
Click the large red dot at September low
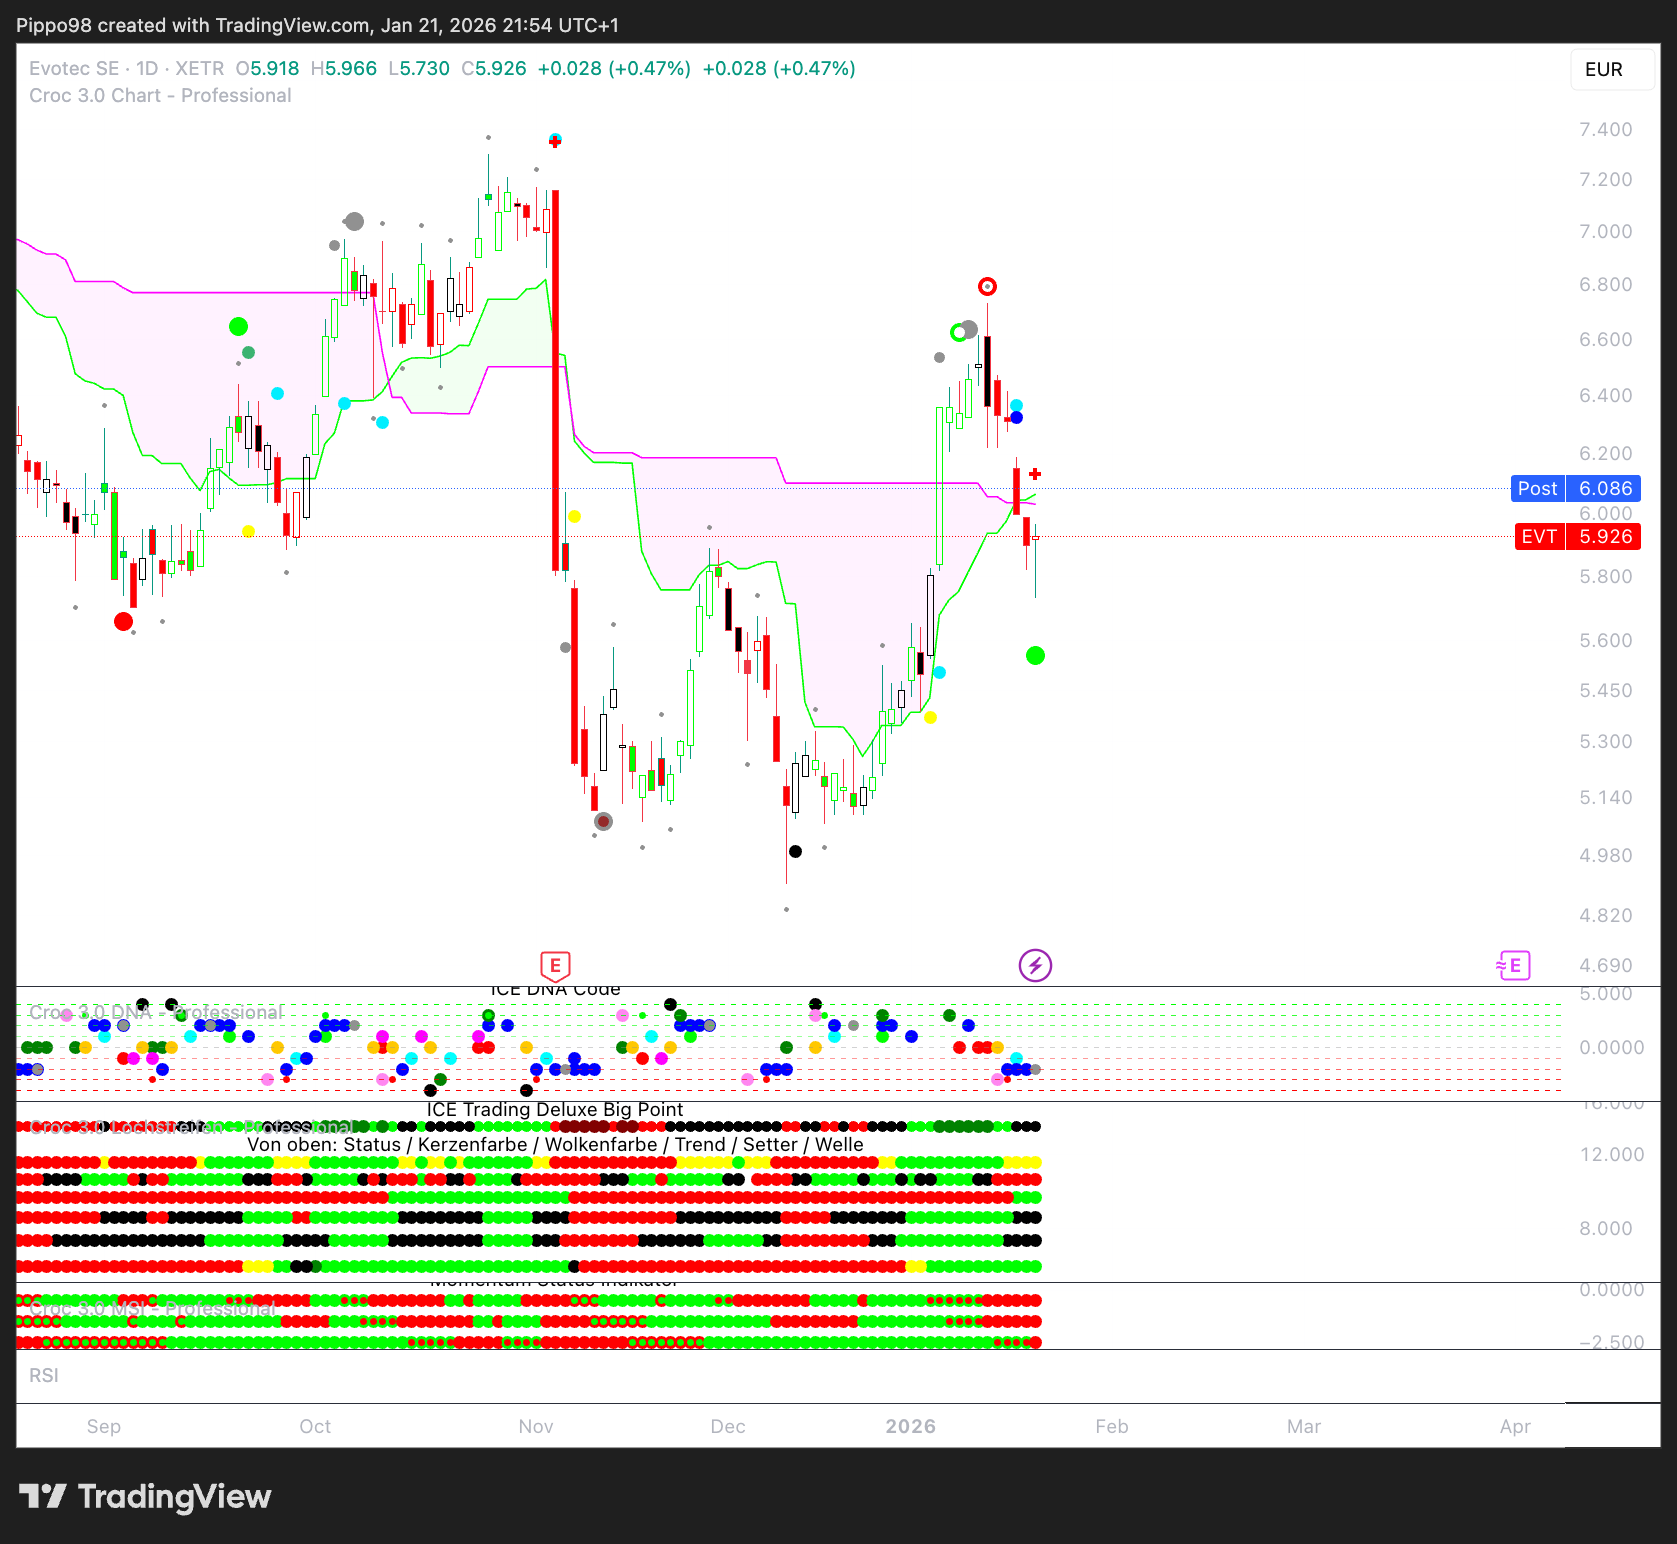123,622
